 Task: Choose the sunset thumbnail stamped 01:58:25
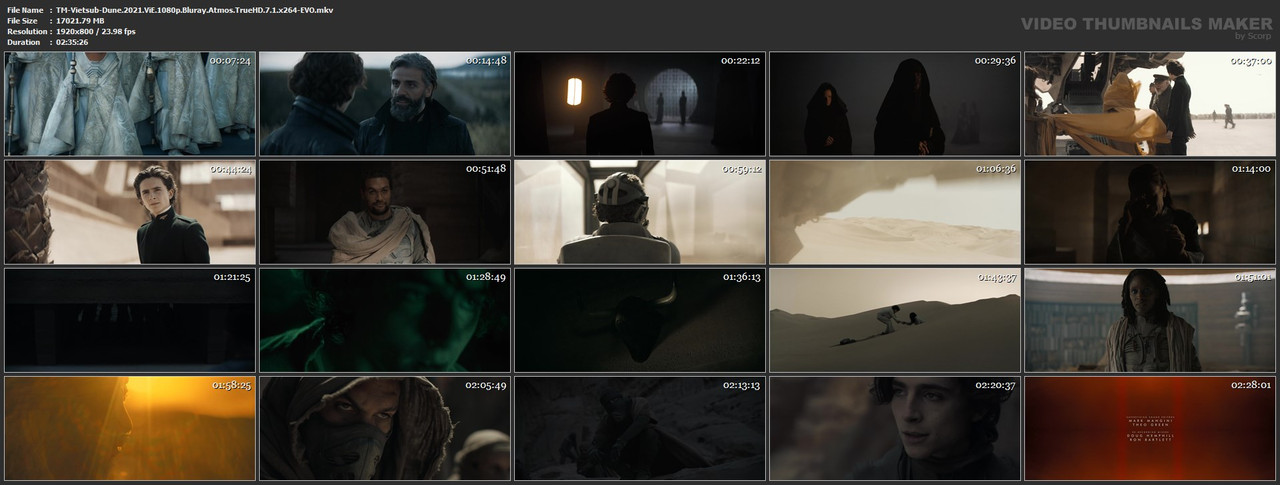[130, 428]
